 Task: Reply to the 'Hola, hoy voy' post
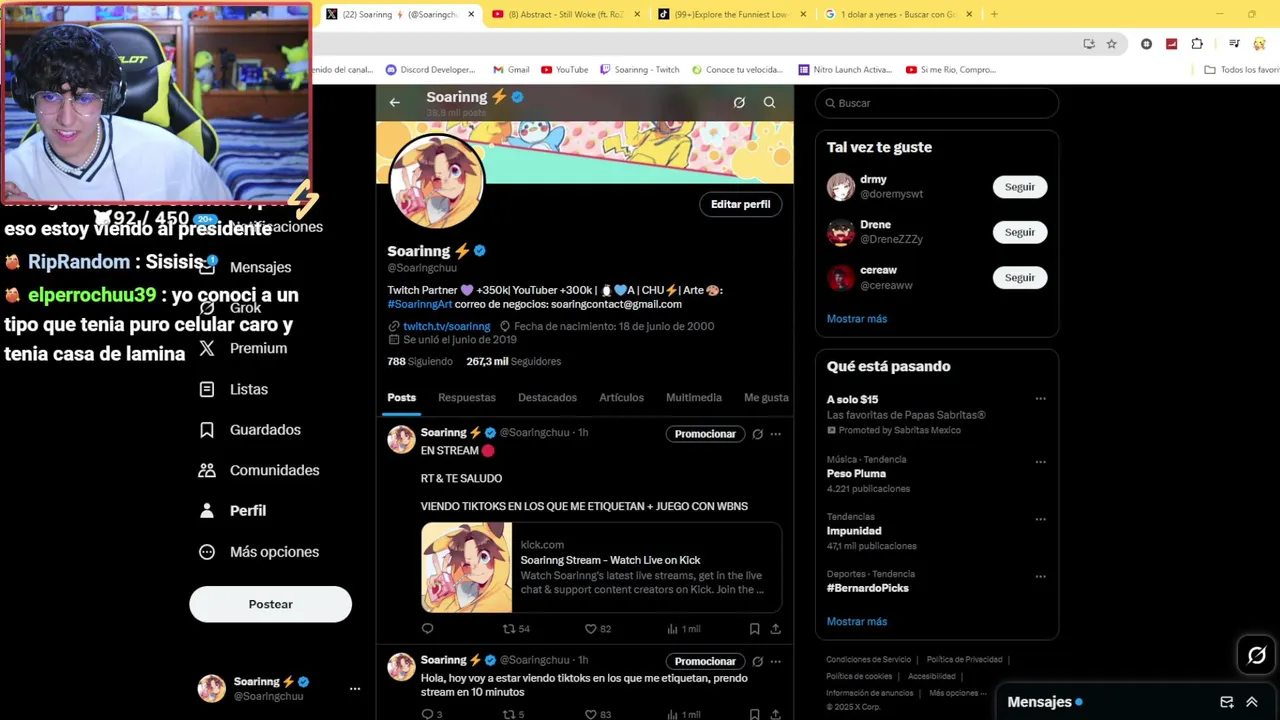point(431,714)
